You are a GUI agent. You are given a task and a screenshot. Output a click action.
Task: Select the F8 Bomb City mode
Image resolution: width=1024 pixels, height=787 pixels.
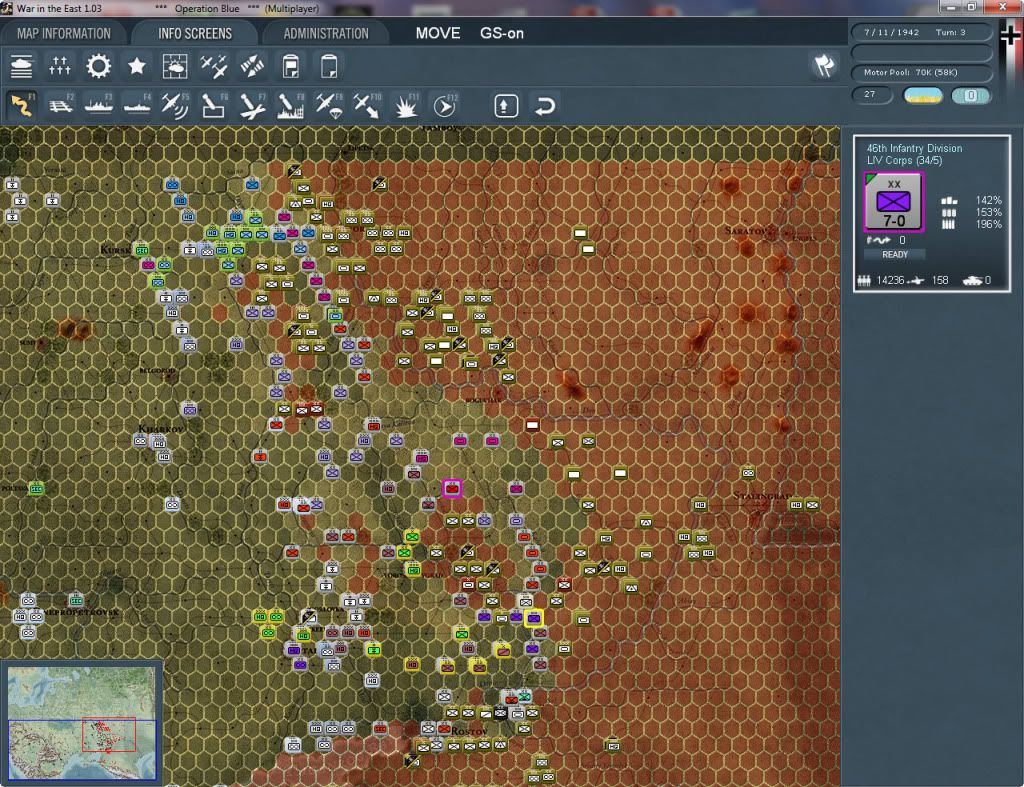[x=291, y=105]
